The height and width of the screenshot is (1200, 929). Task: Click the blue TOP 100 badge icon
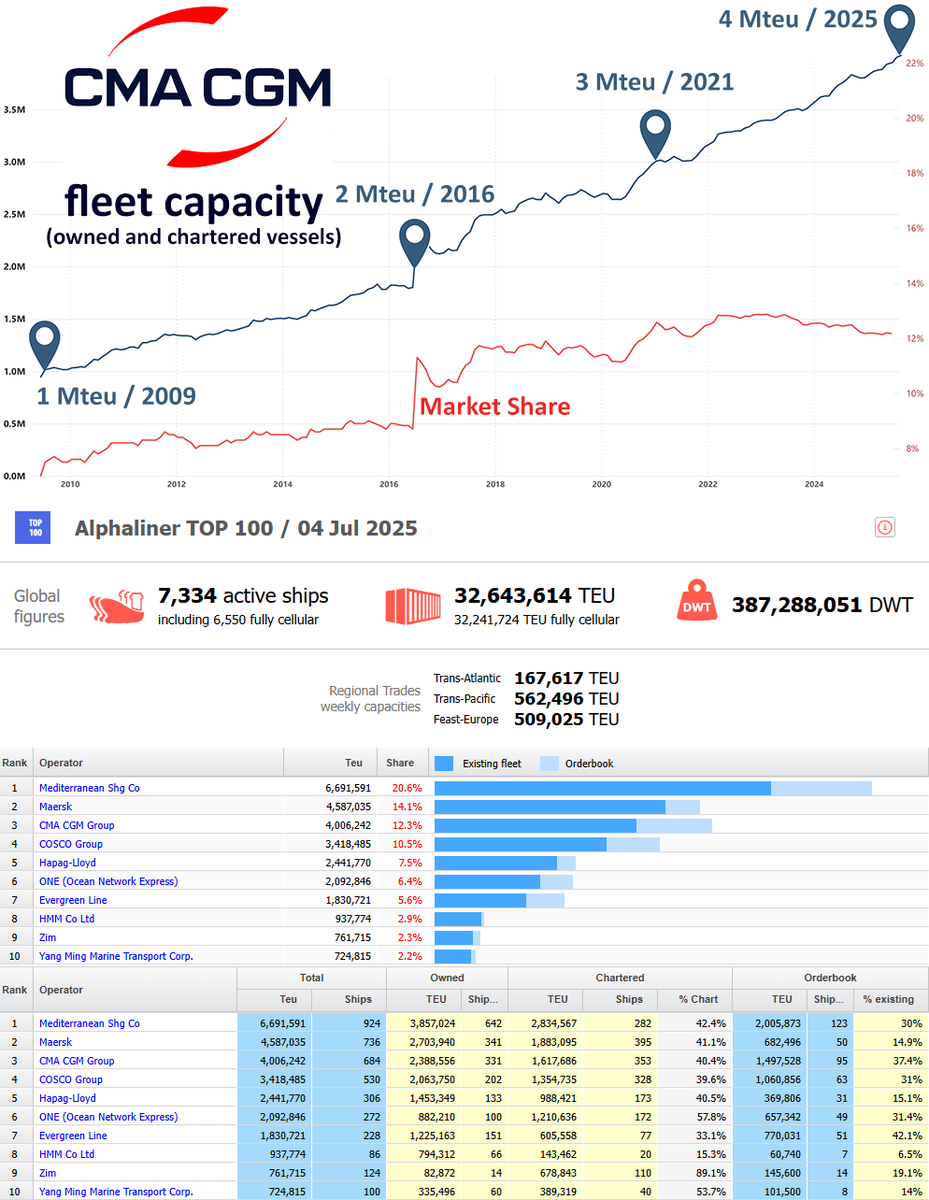[33, 526]
